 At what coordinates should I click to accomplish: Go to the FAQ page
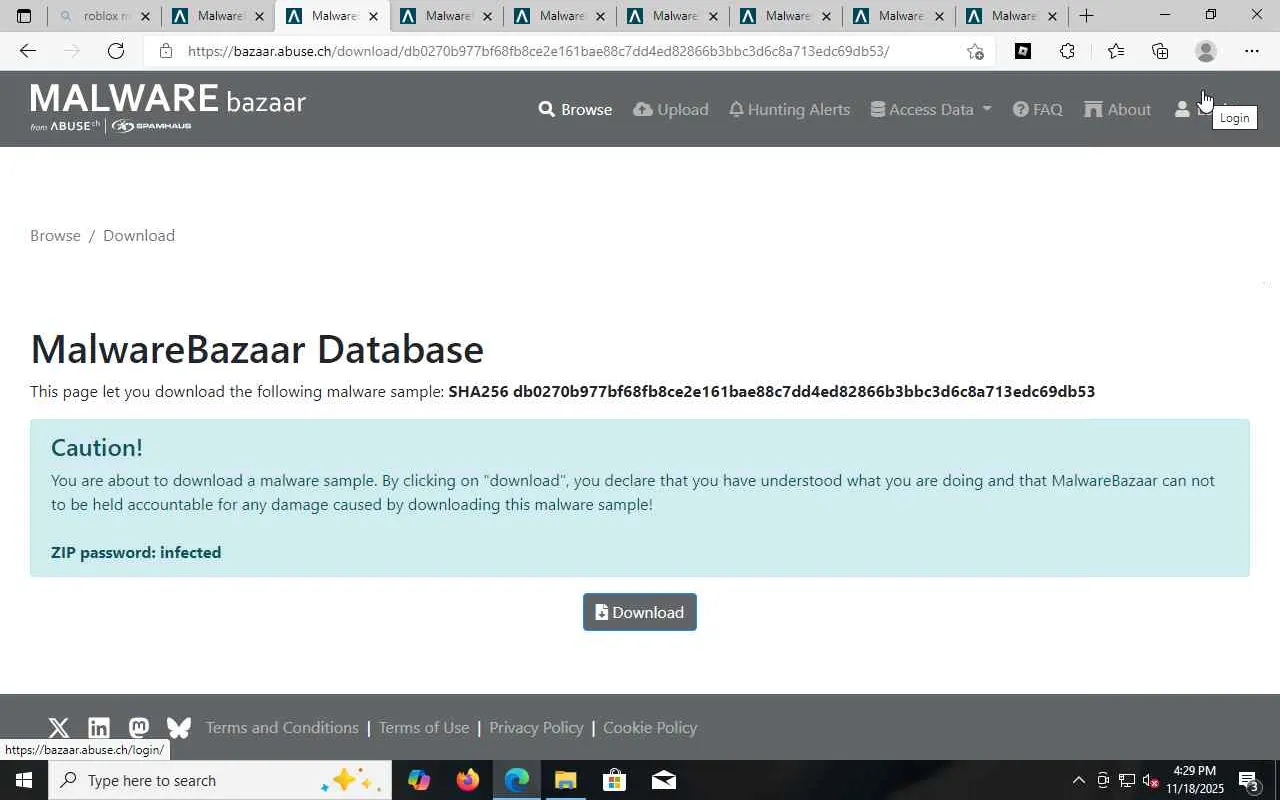tap(1038, 109)
